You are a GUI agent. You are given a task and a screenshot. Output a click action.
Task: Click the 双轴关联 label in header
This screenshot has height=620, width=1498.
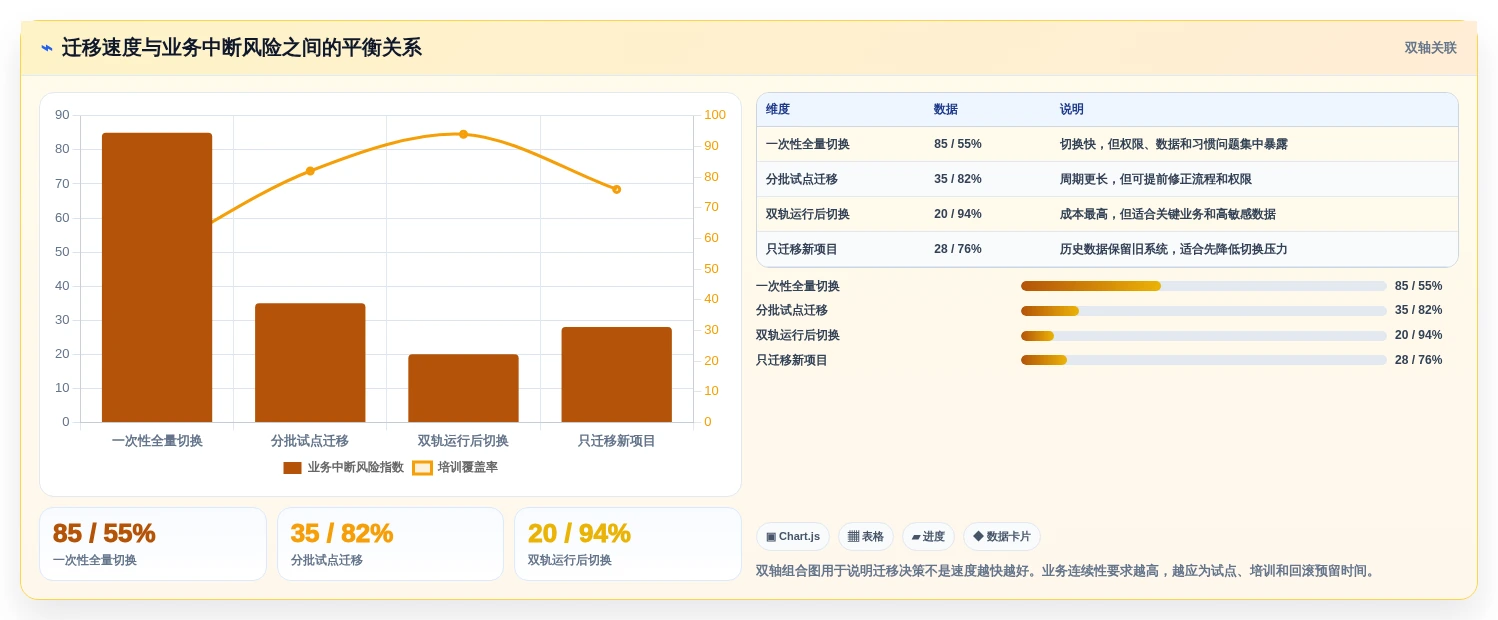pyautogui.click(x=1430, y=48)
